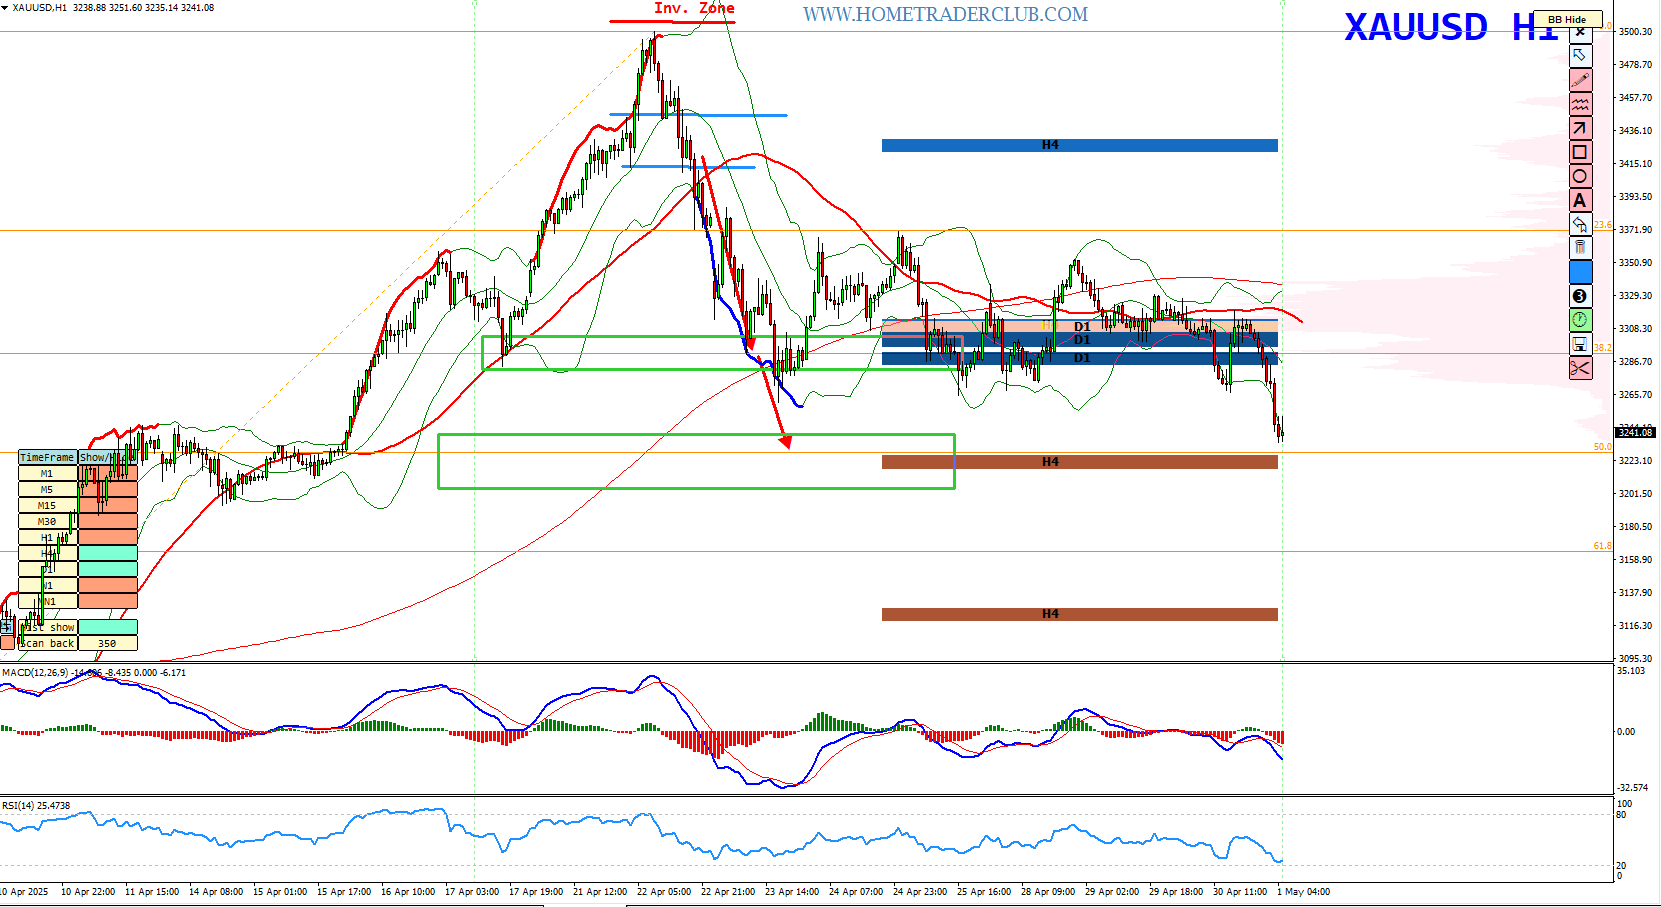
Task: Click the BB Hide button
Action: (1567, 19)
